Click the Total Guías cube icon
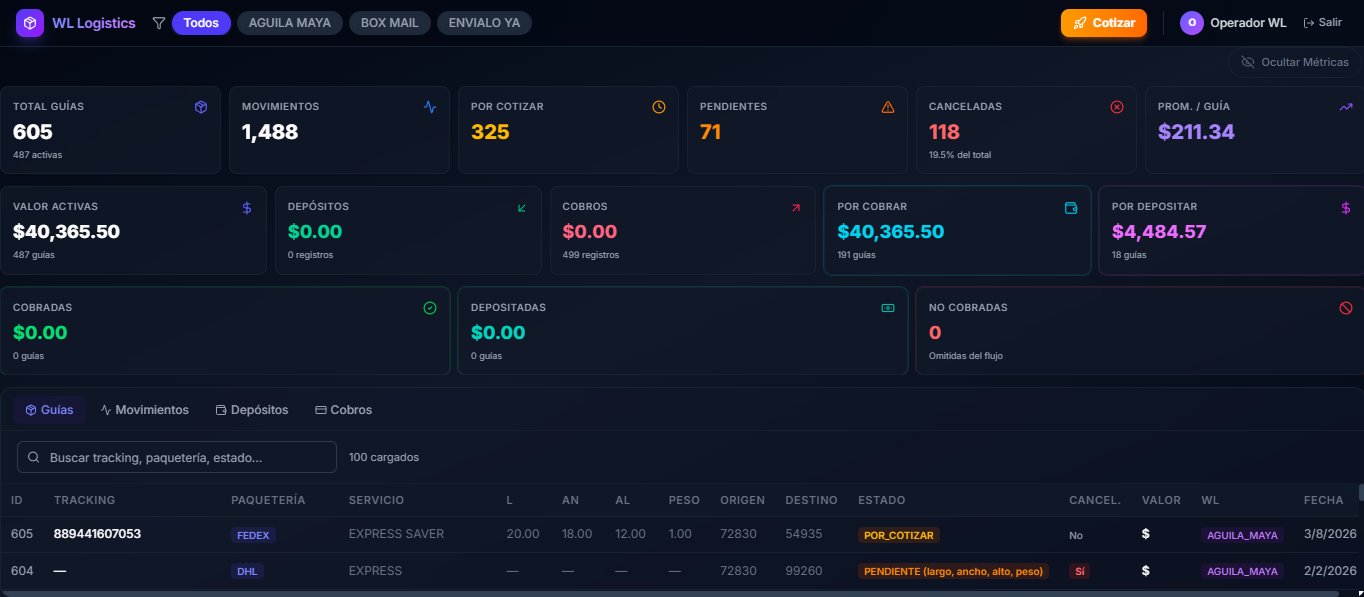This screenshot has width=1364, height=597. 201,107
